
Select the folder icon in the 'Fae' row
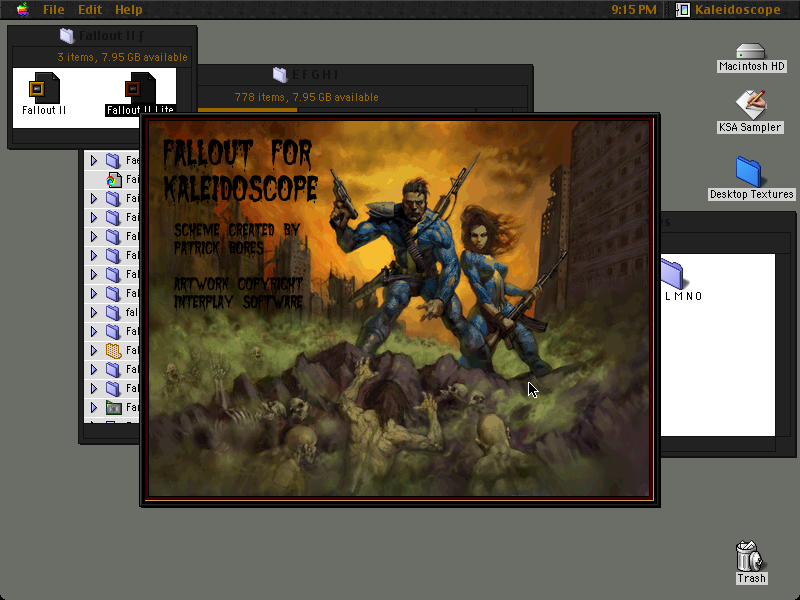tap(113, 161)
